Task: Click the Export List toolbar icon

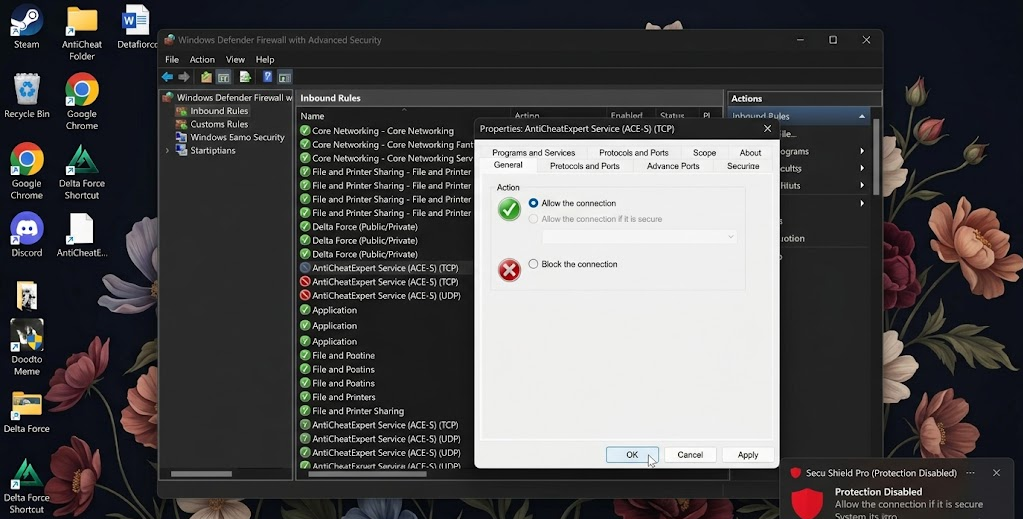Action: 245,77
